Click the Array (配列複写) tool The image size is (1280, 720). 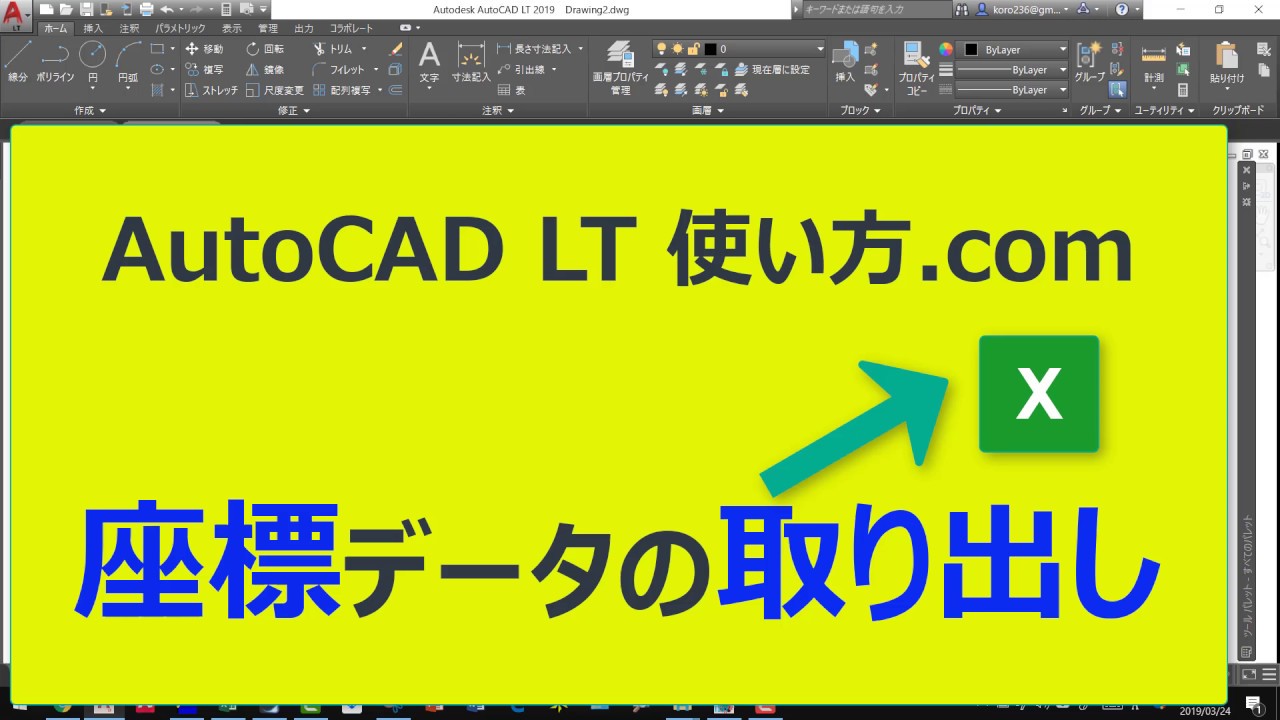click(340, 90)
